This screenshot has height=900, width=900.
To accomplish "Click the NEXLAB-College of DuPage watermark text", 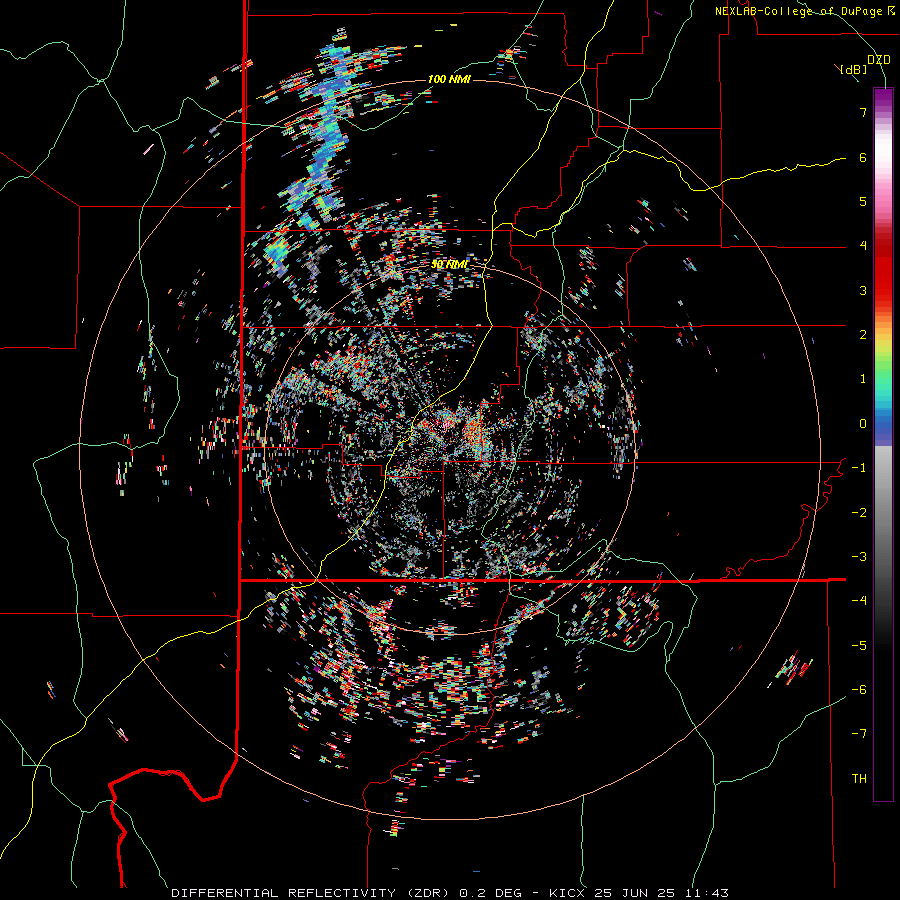I will (x=799, y=11).
